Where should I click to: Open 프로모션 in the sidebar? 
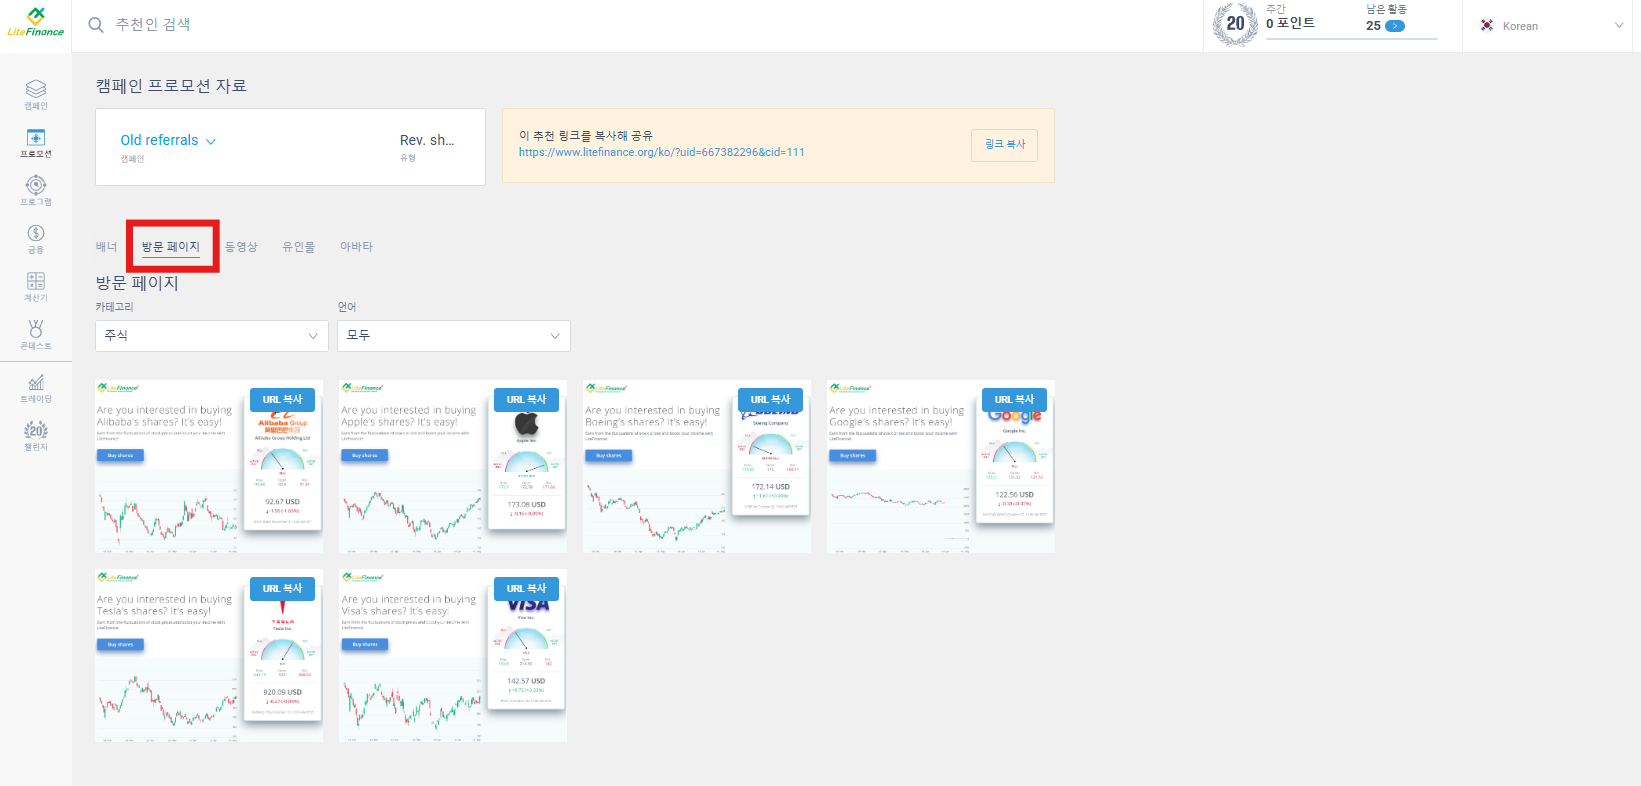[36, 143]
